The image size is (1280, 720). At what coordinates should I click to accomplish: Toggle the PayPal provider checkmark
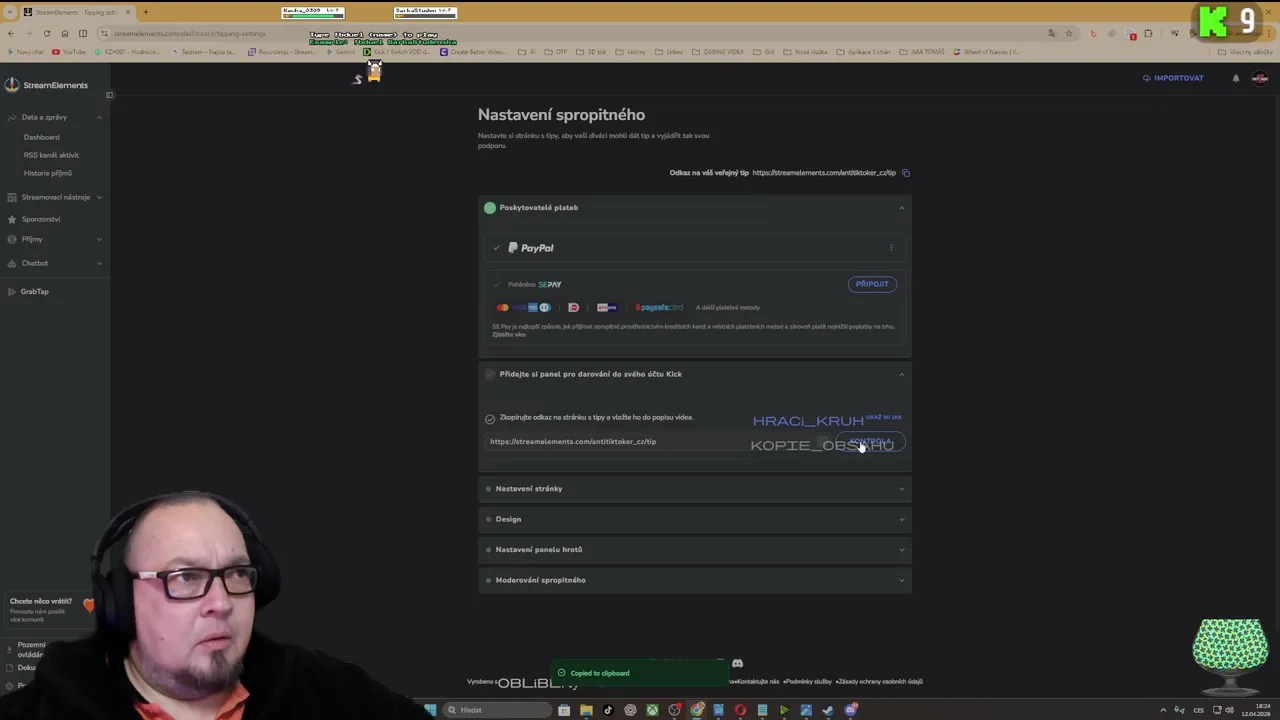click(x=496, y=248)
